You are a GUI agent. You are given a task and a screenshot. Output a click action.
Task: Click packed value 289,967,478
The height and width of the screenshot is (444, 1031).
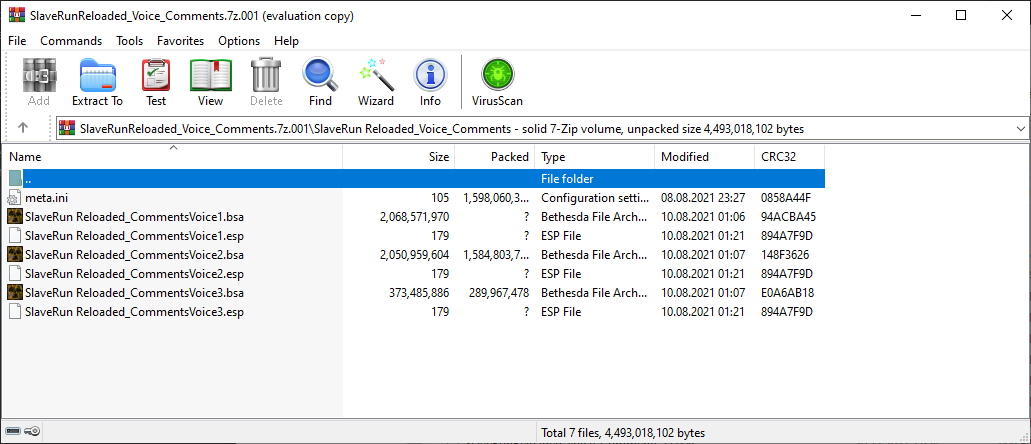click(x=499, y=293)
